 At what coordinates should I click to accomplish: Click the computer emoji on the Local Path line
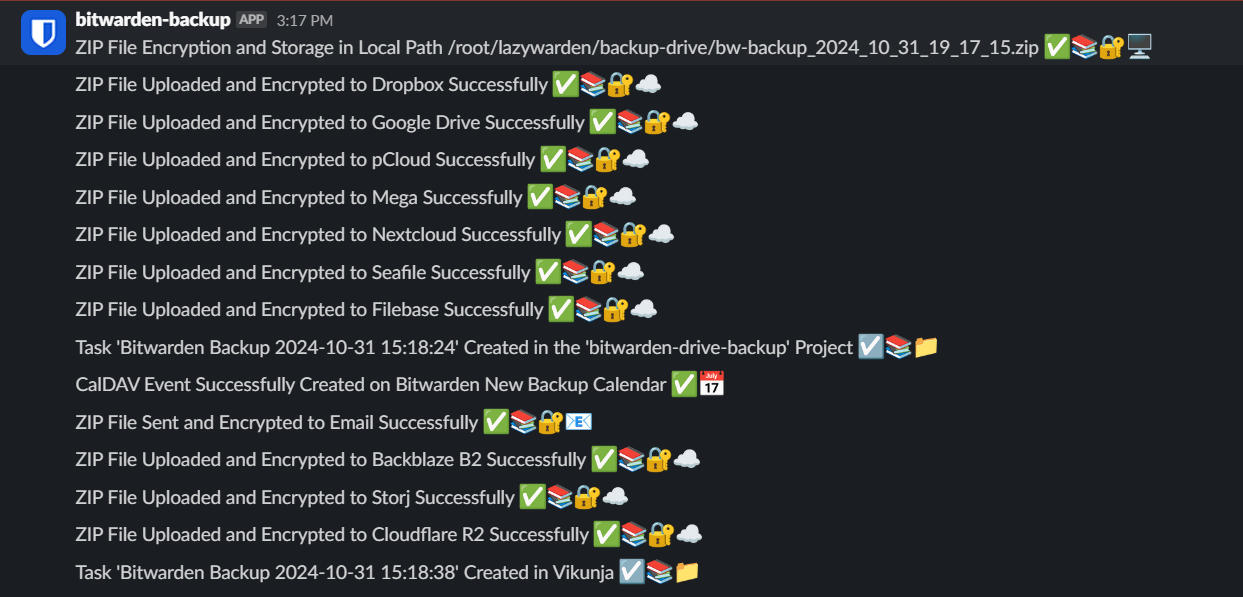[x=1140, y=47]
